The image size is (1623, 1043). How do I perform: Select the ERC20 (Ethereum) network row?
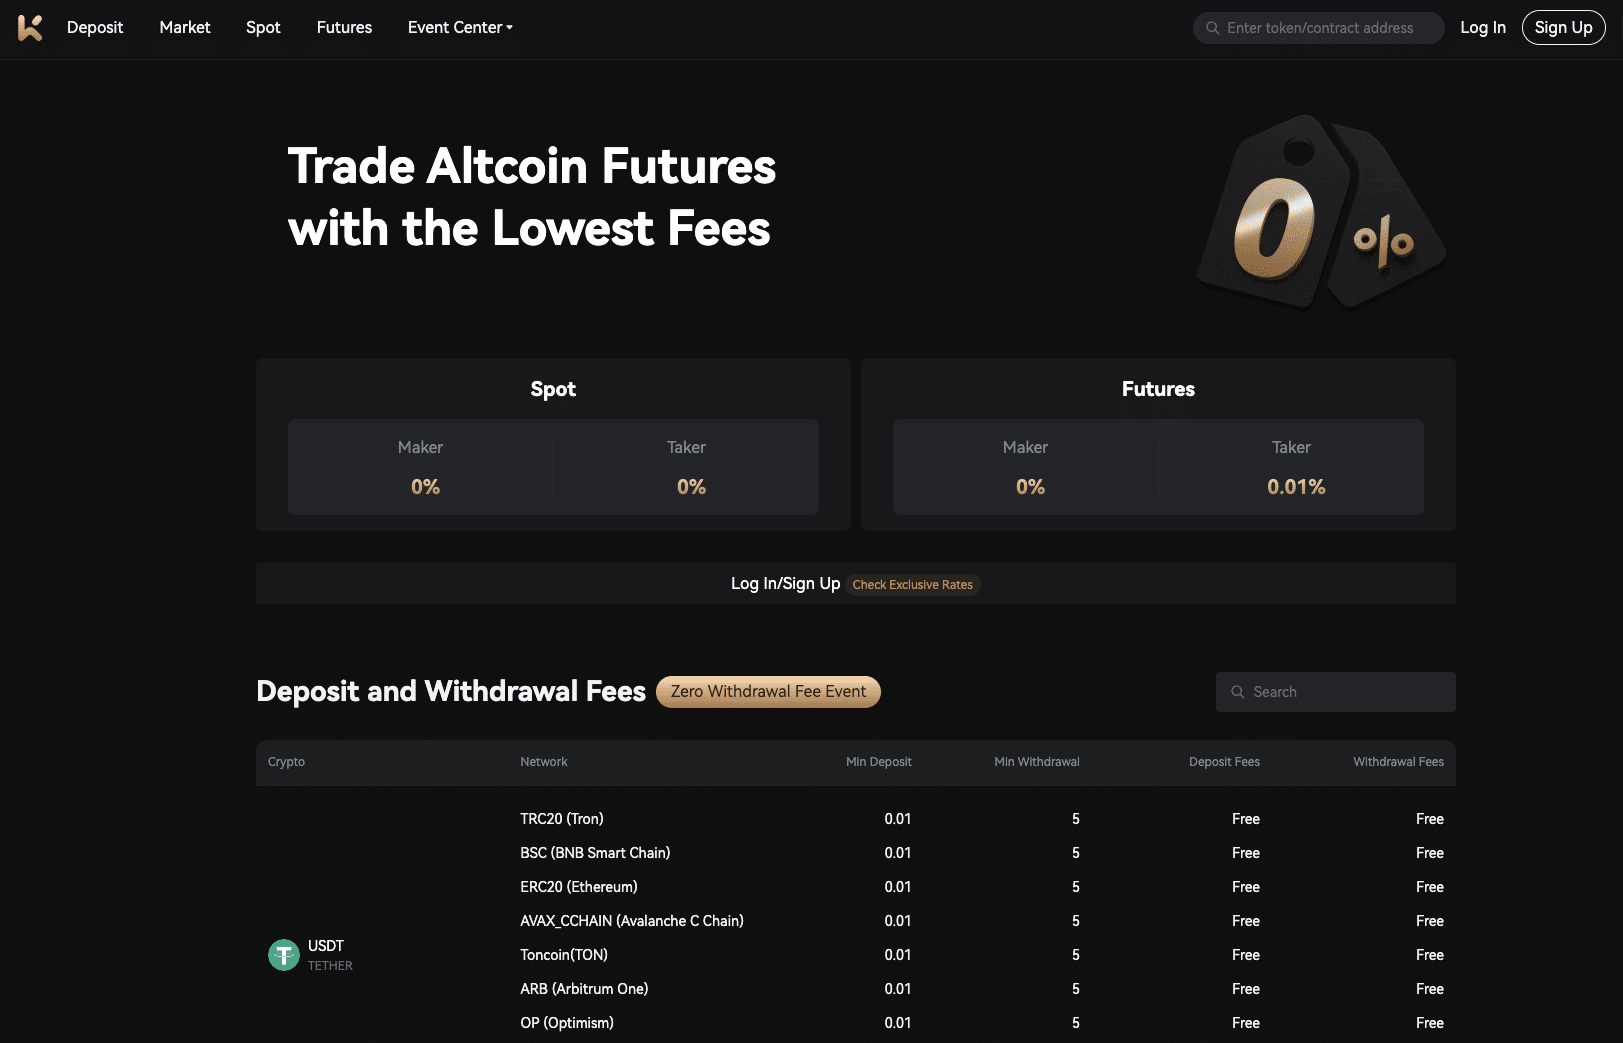578,886
